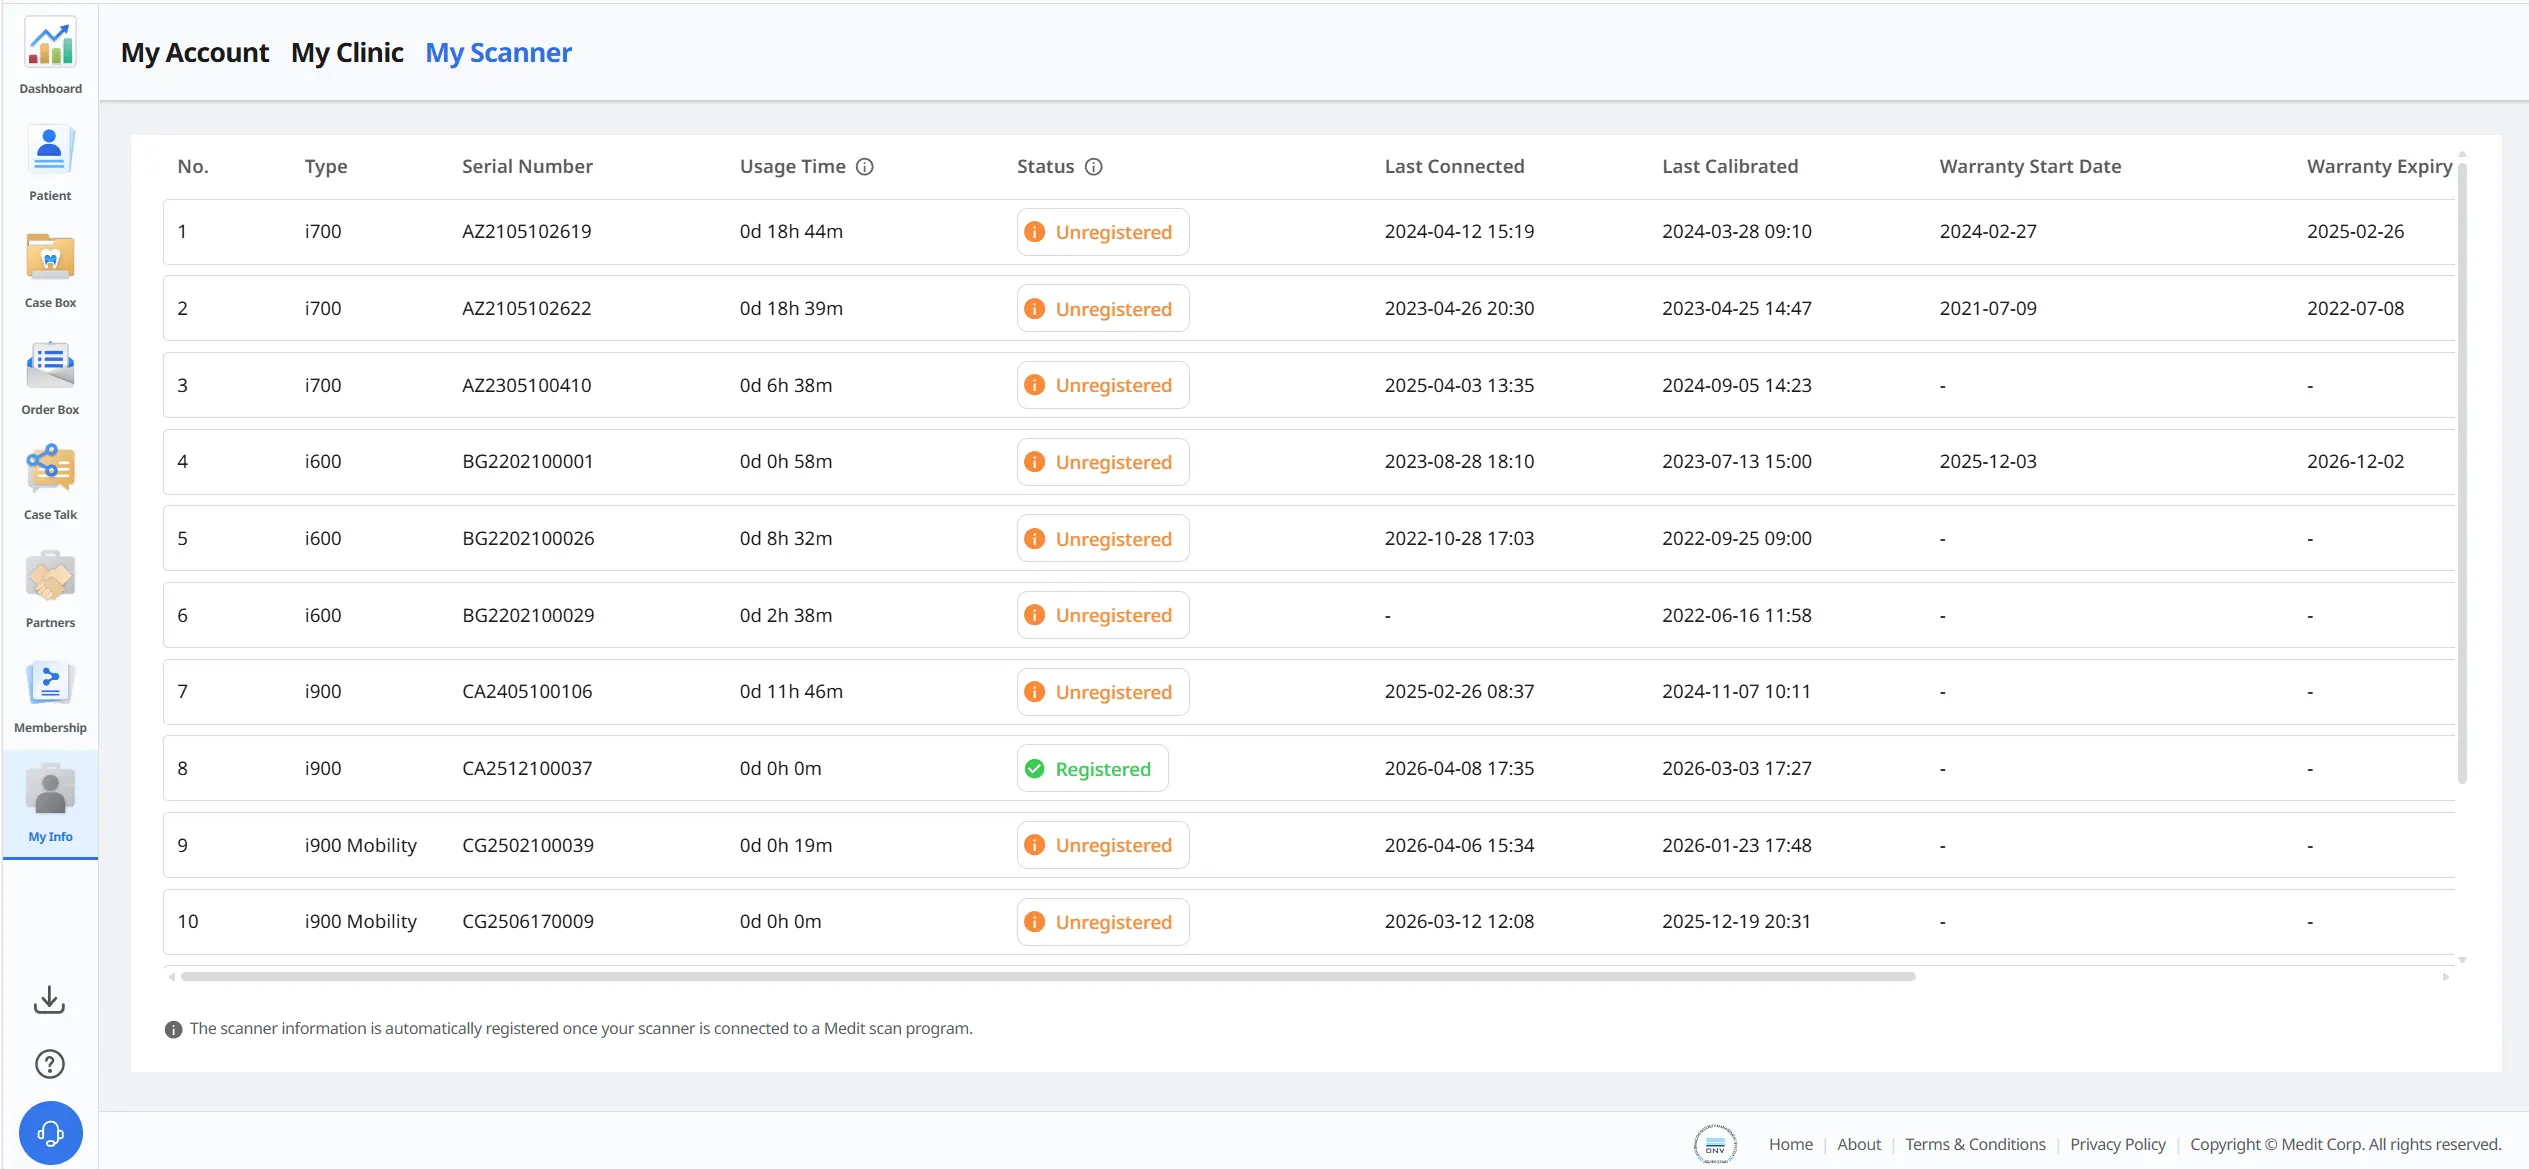Screen dimensions: 2529x1169
Task: Open the Privacy Policy link
Action: pyautogui.click(x=2117, y=1144)
